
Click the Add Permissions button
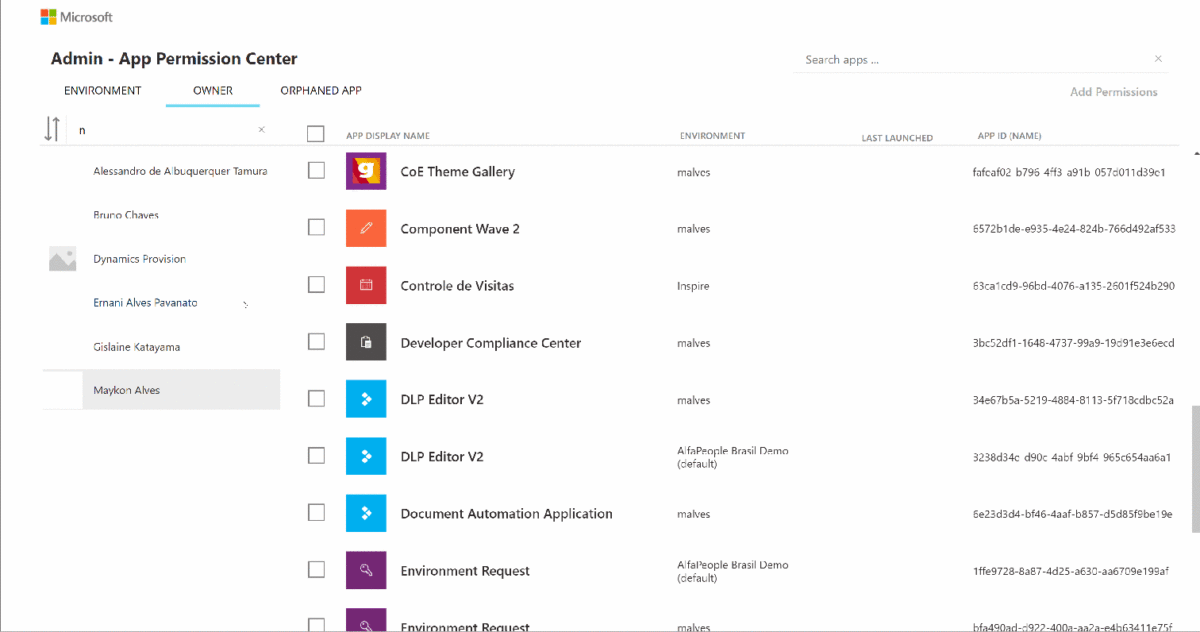(x=1113, y=91)
